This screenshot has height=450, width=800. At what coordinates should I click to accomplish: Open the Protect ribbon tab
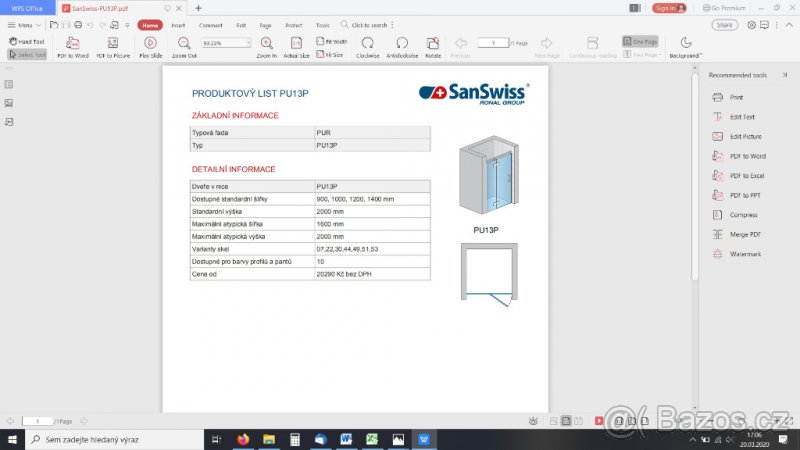pos(293,24)
